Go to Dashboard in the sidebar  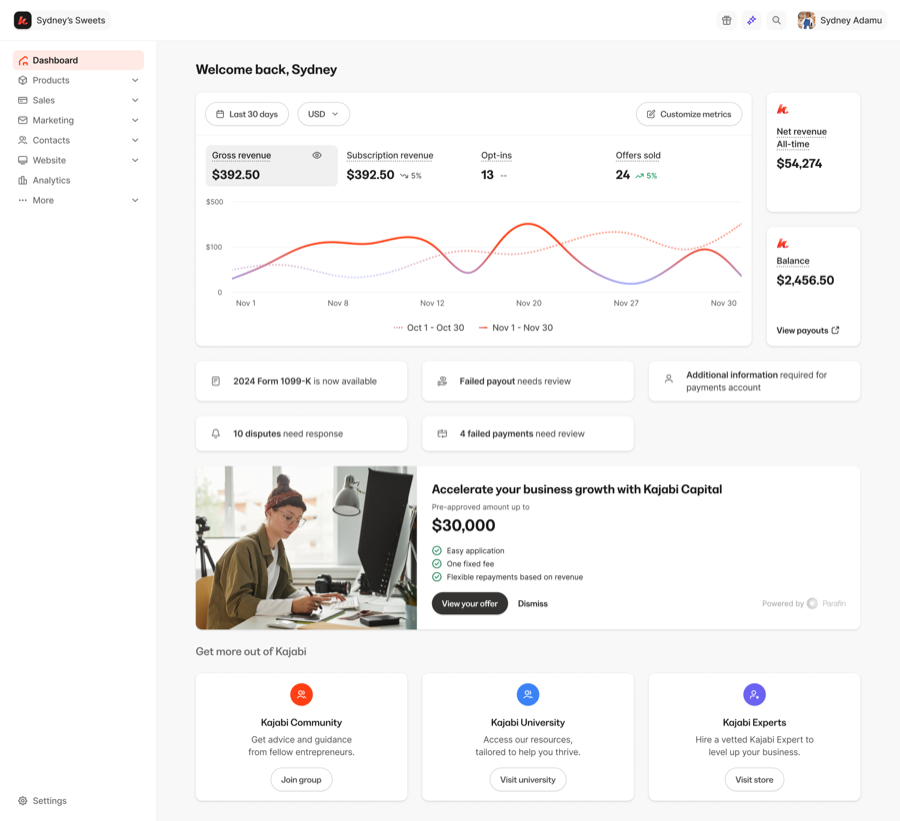[x=78, y=60]
